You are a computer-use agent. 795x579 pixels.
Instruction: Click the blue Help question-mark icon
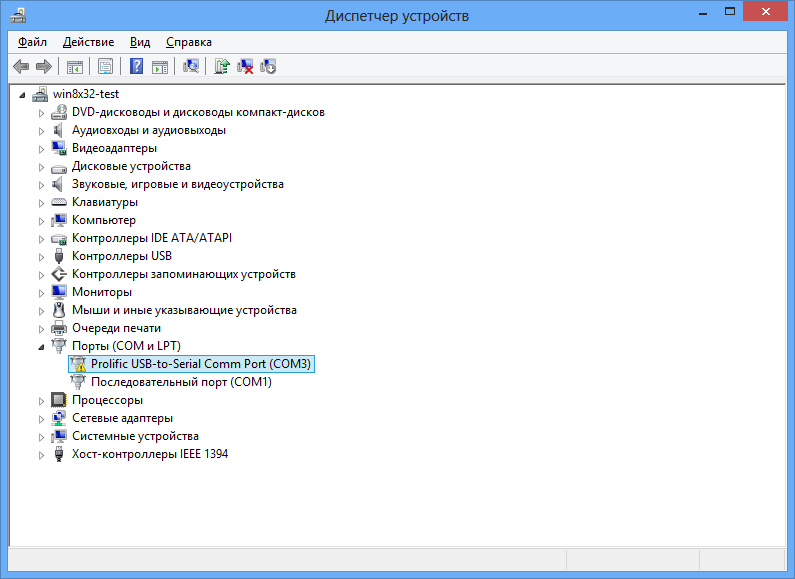[136, 66]
